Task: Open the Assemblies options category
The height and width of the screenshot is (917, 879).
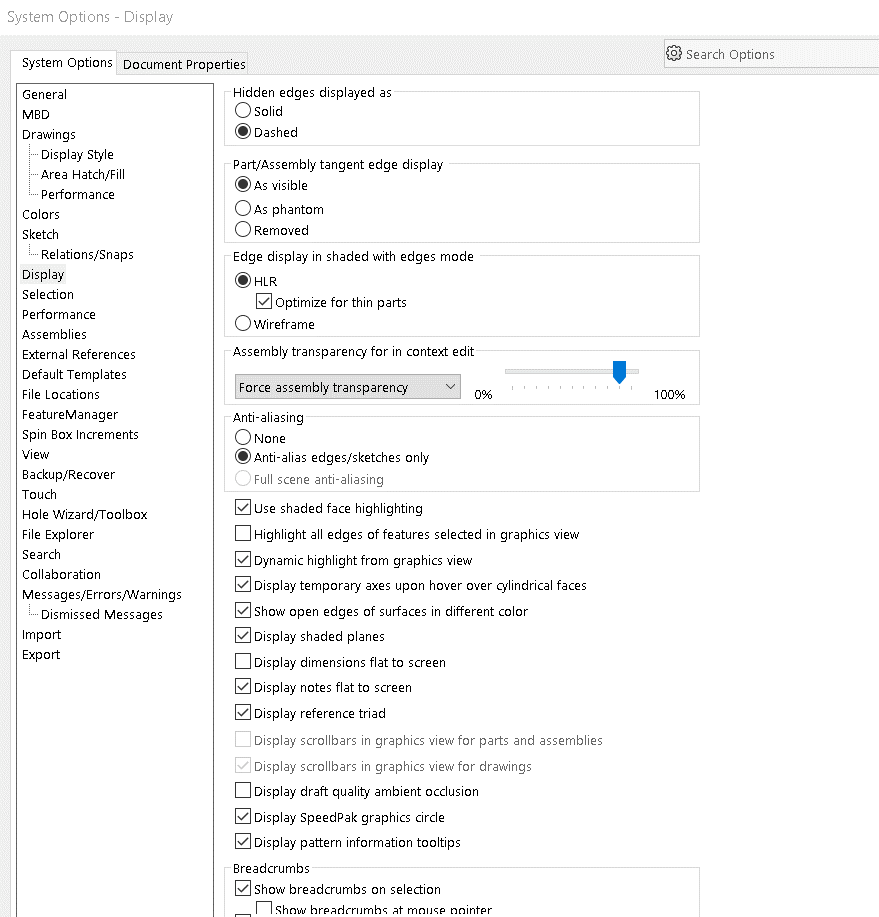Action: click(54, 334)
